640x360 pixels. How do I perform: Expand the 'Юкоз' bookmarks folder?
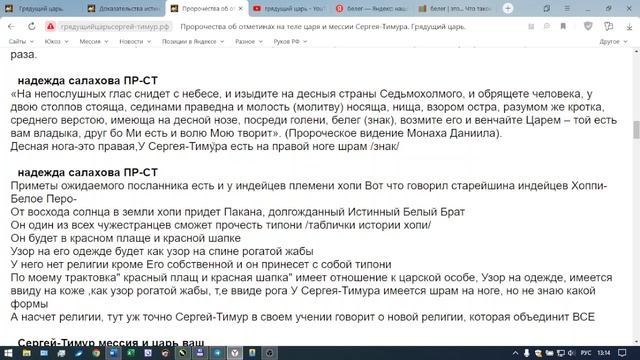click(56, 42)
